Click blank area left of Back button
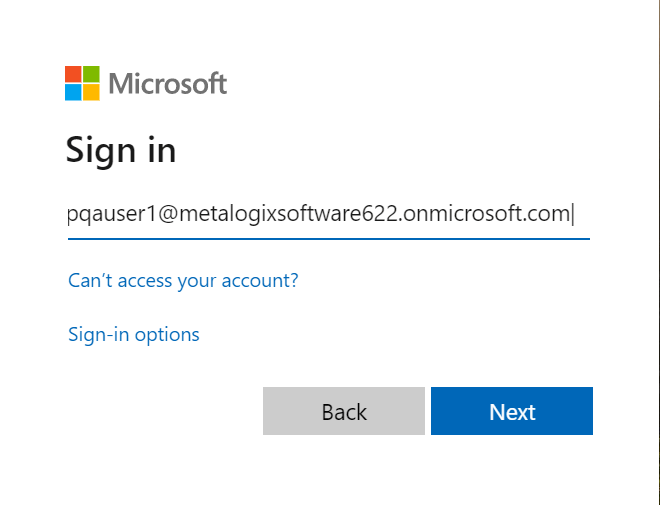 160,412
